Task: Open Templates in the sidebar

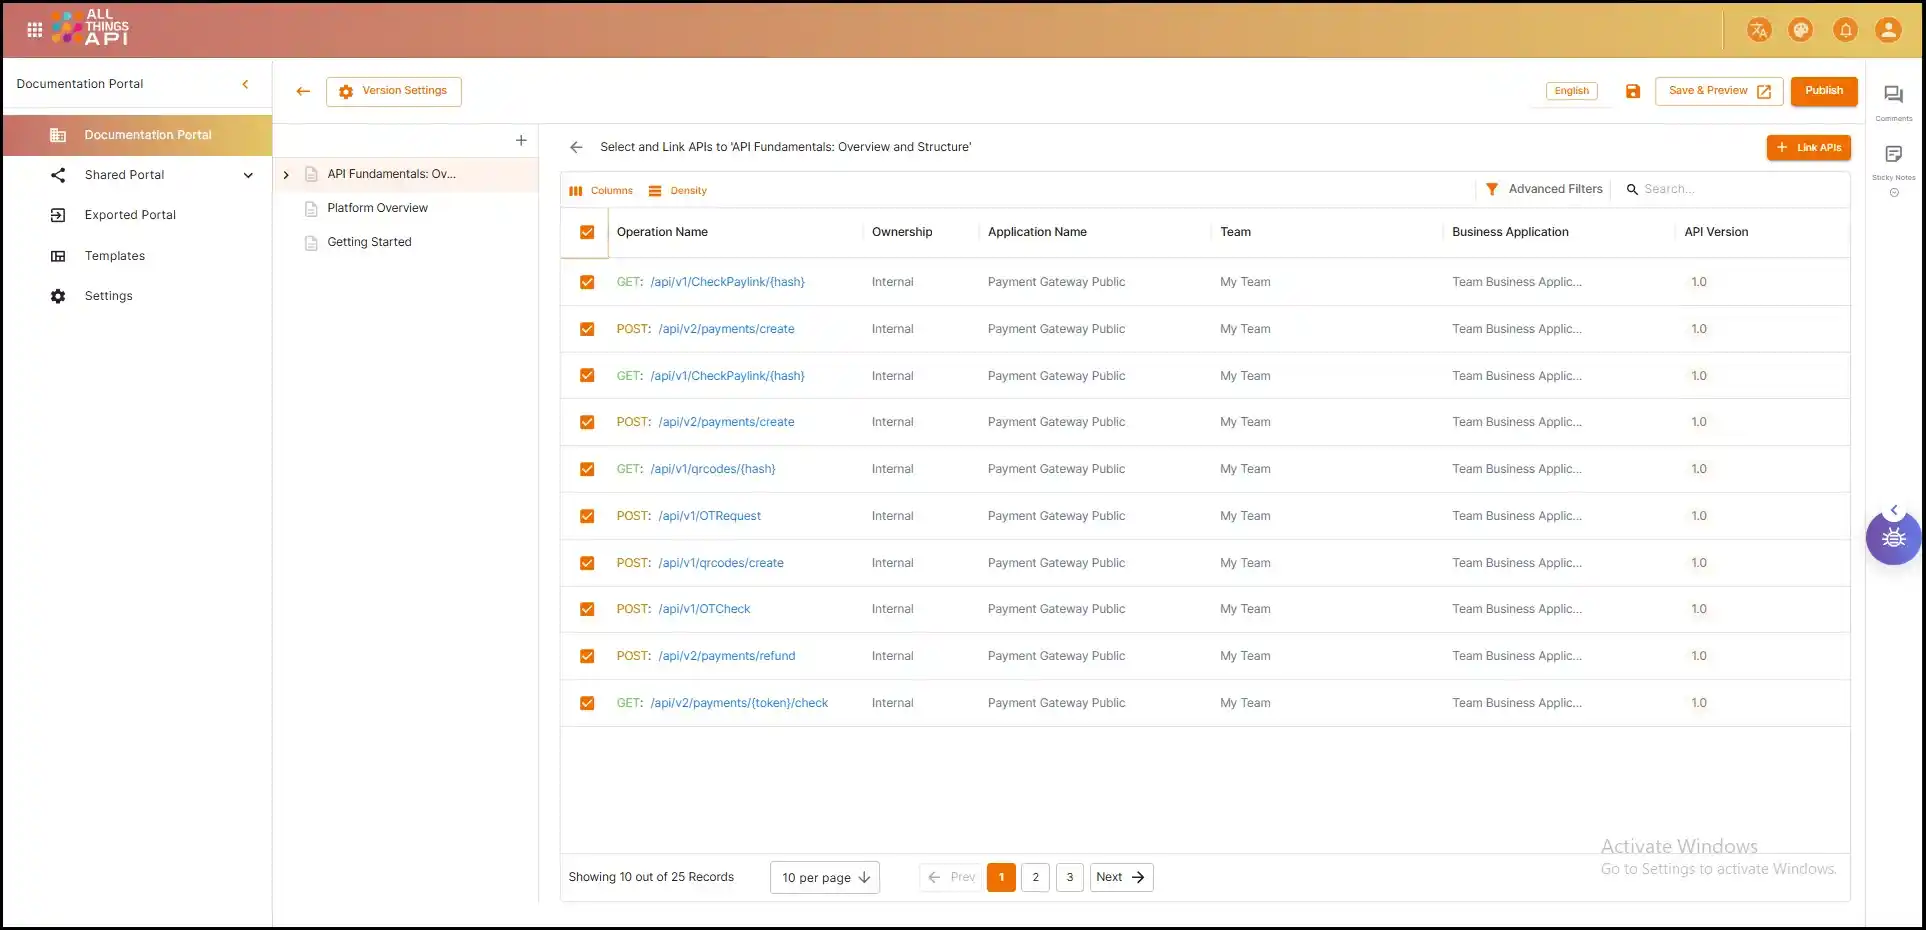Action: (114, 256)
